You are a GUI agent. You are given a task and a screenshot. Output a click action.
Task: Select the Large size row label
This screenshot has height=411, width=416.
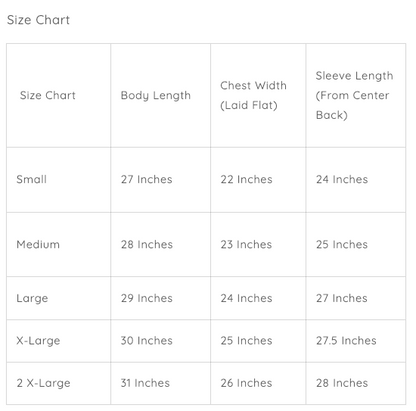click(32, 298)
